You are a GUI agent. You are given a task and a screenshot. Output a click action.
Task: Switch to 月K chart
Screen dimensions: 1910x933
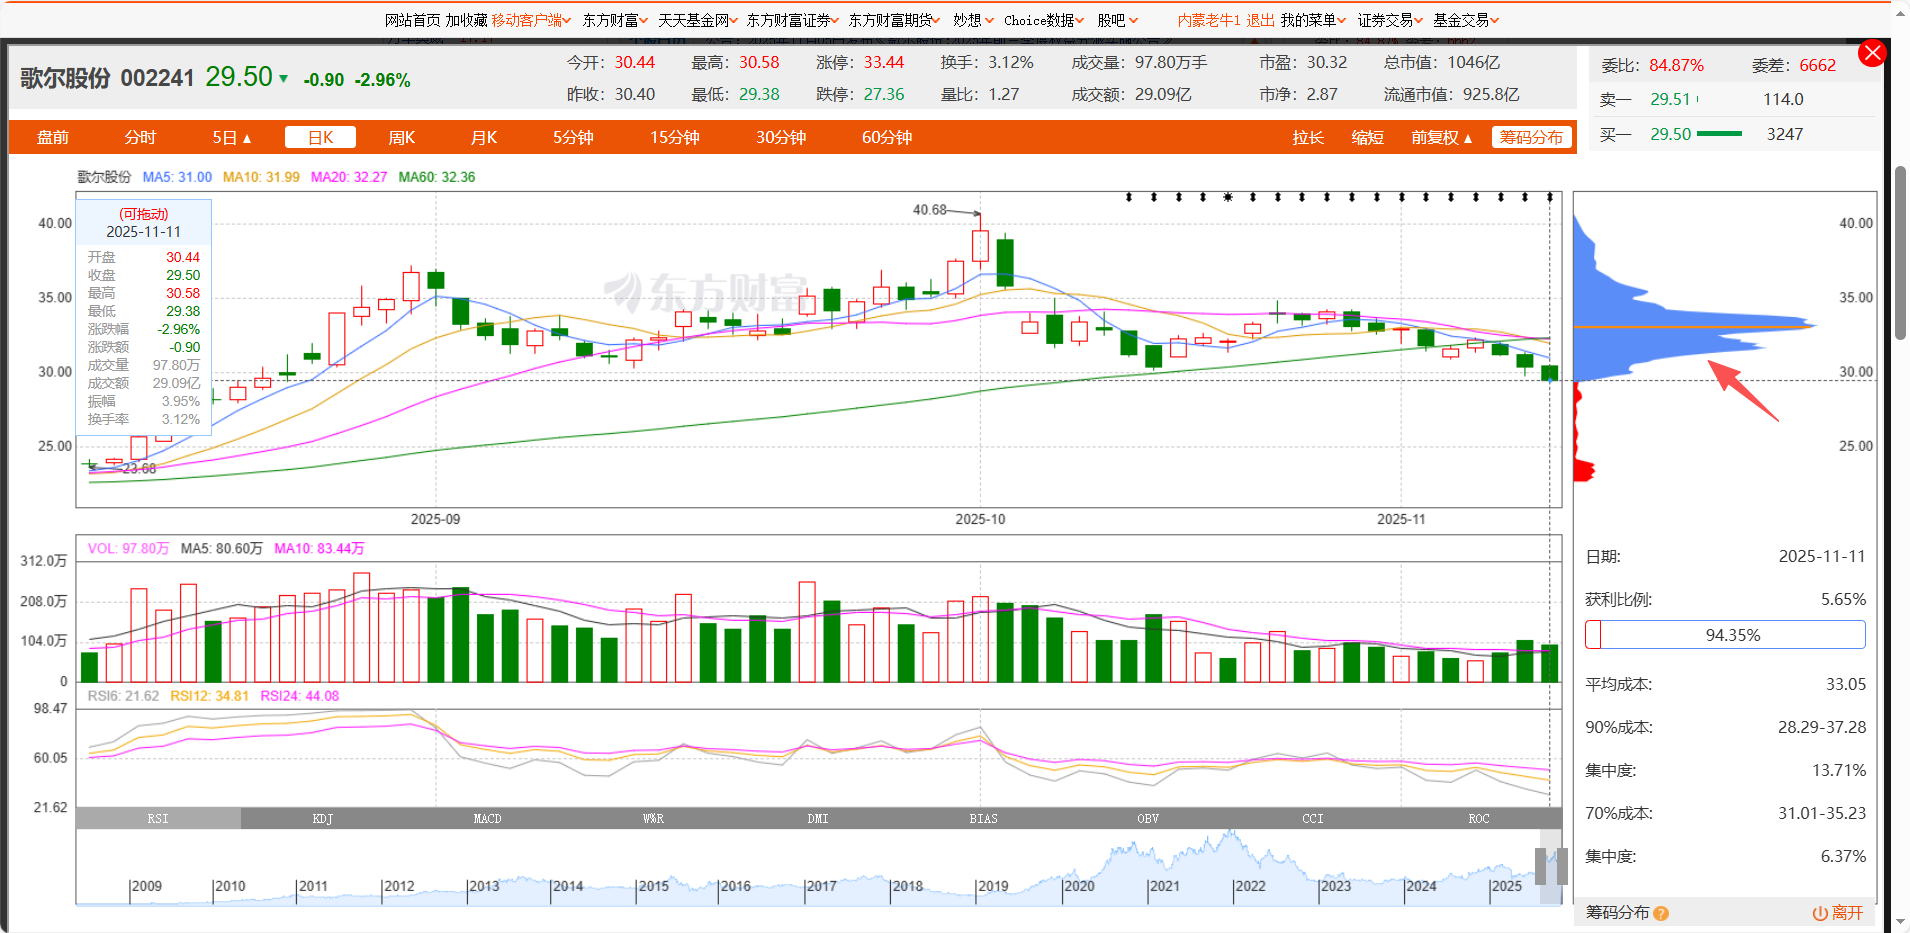(x=484, y=138)
